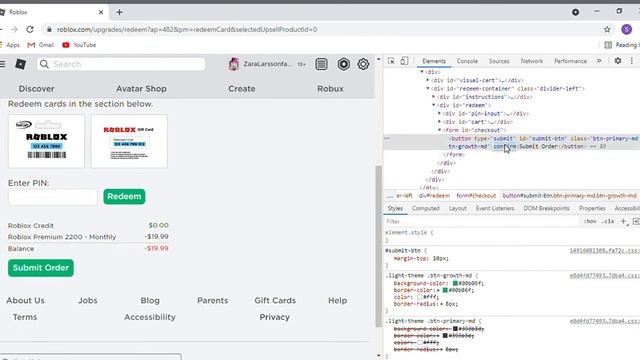Add a new style rule with plus icon
Image resolution: width=640 pixels, height=360 pixels.
point(623,221)
